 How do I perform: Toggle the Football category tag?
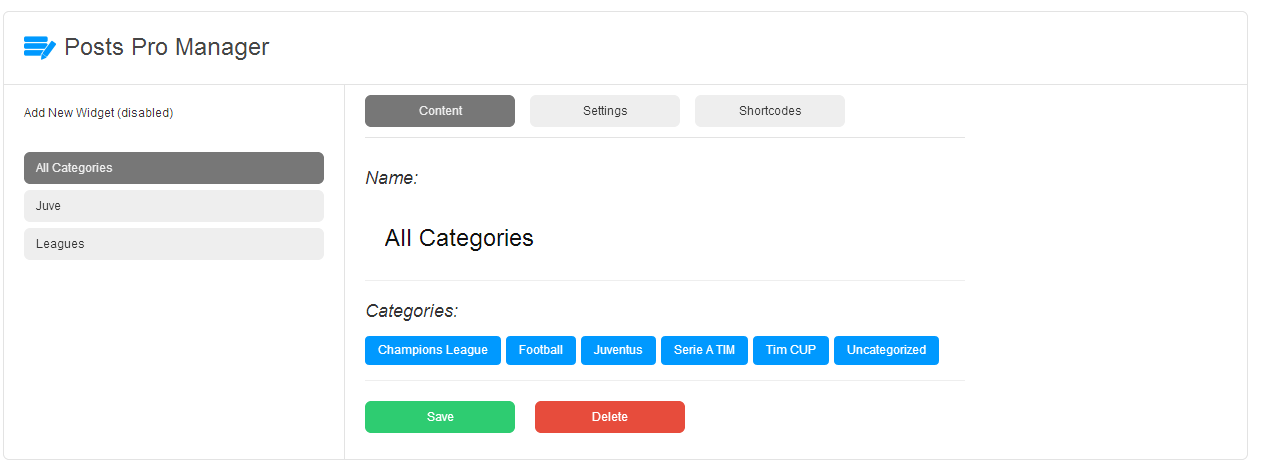[x=541, y=350]
